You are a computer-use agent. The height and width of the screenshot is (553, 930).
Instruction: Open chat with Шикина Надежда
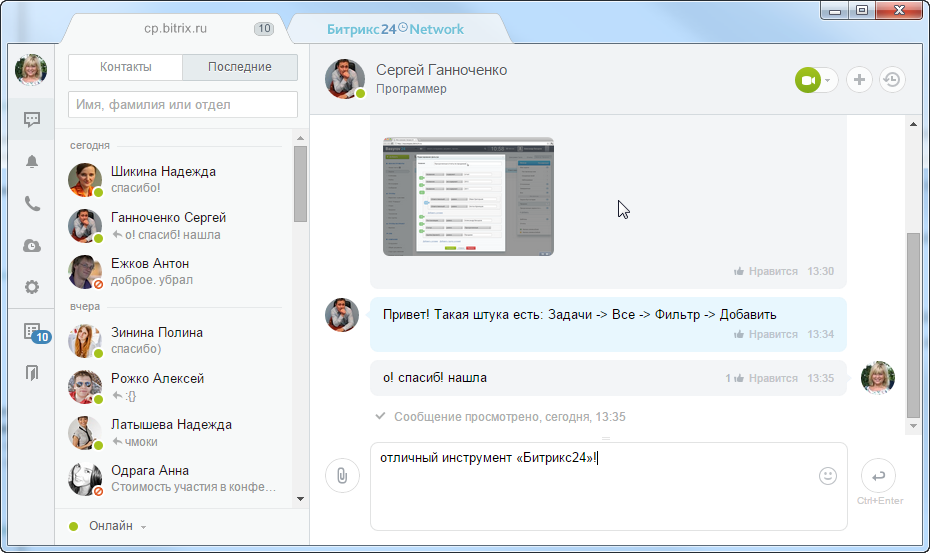point(163,179)
